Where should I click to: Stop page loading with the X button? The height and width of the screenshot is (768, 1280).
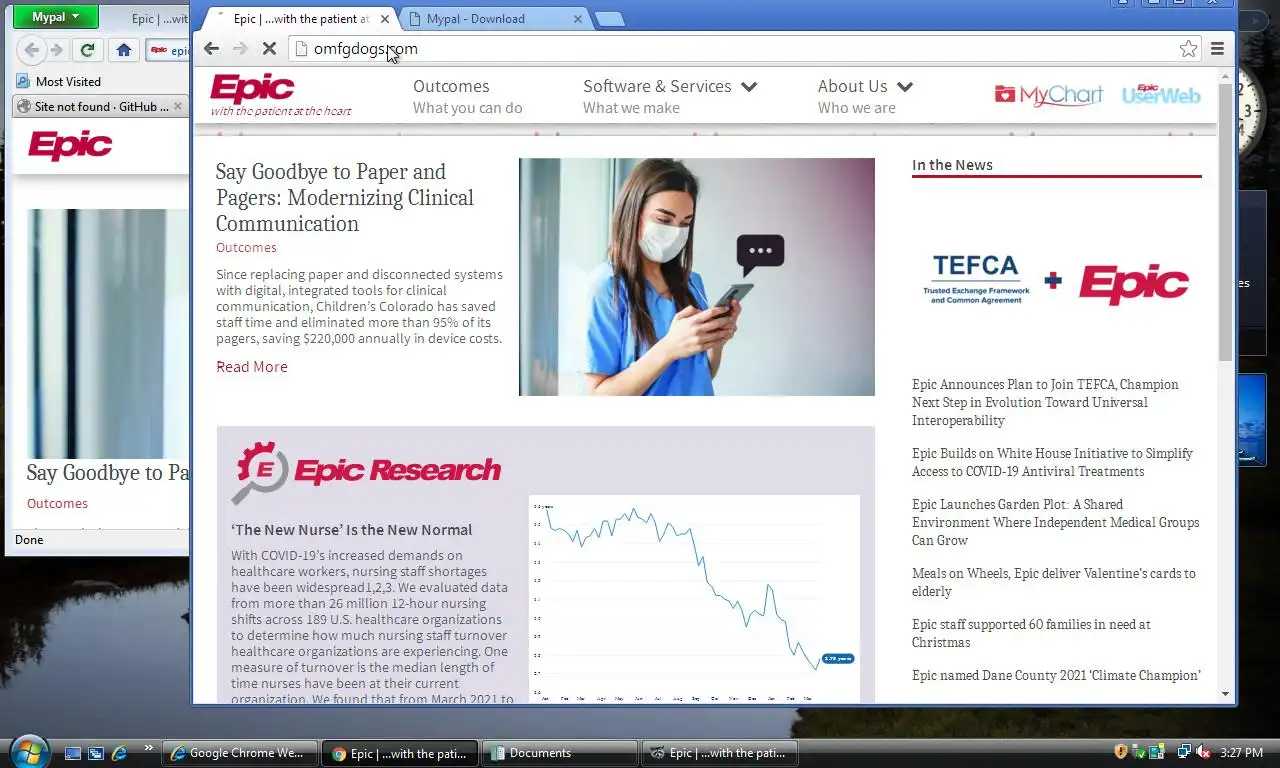coord(269,48)
